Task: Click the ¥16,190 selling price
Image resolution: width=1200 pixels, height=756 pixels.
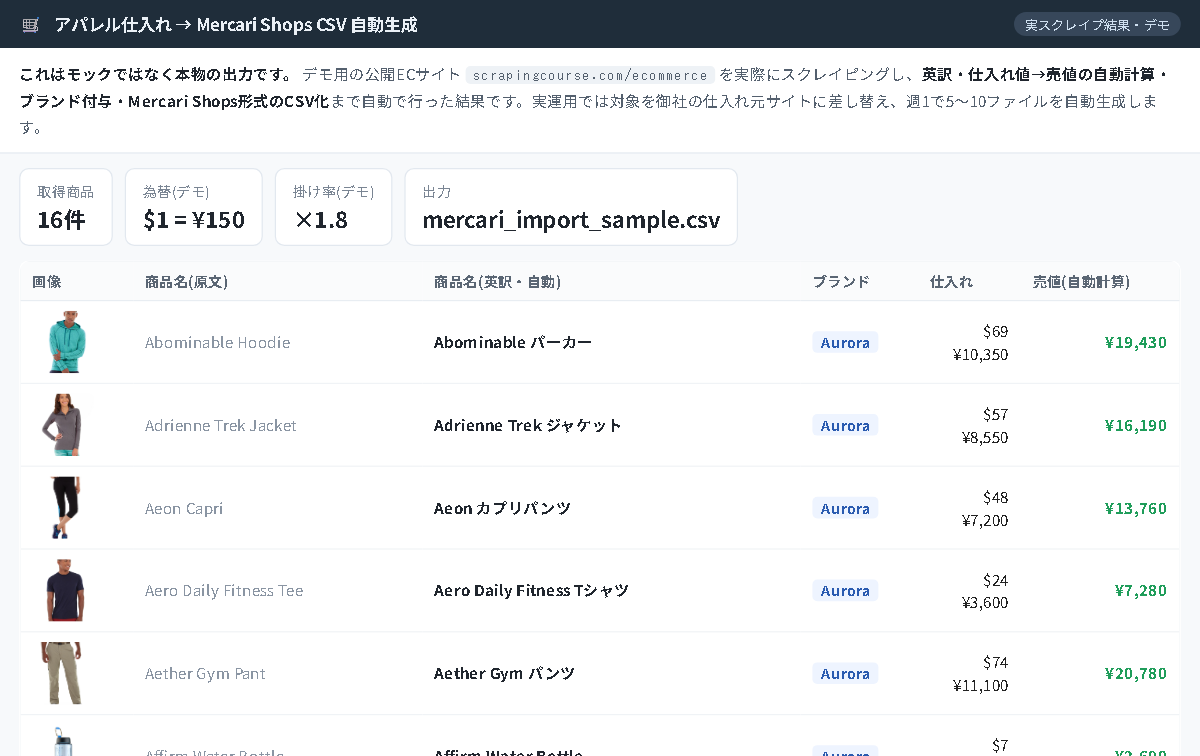Action: coord(1135,425)
